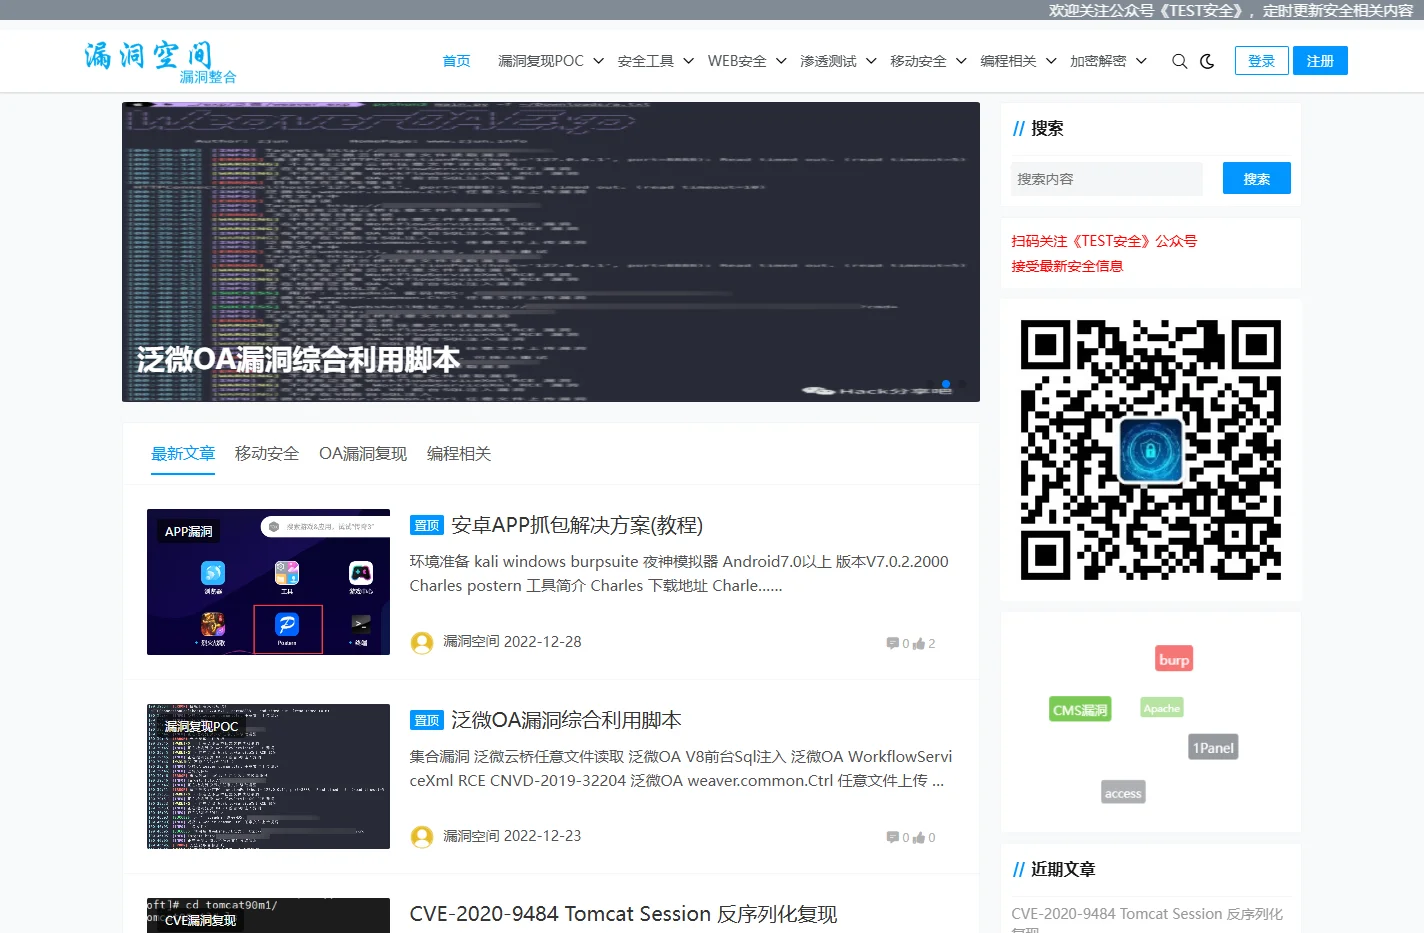Click 漏洞空间 2022-12-28 author text
Image resolution: width=1424 pixels, height=933 pixels.
(512, 642)
